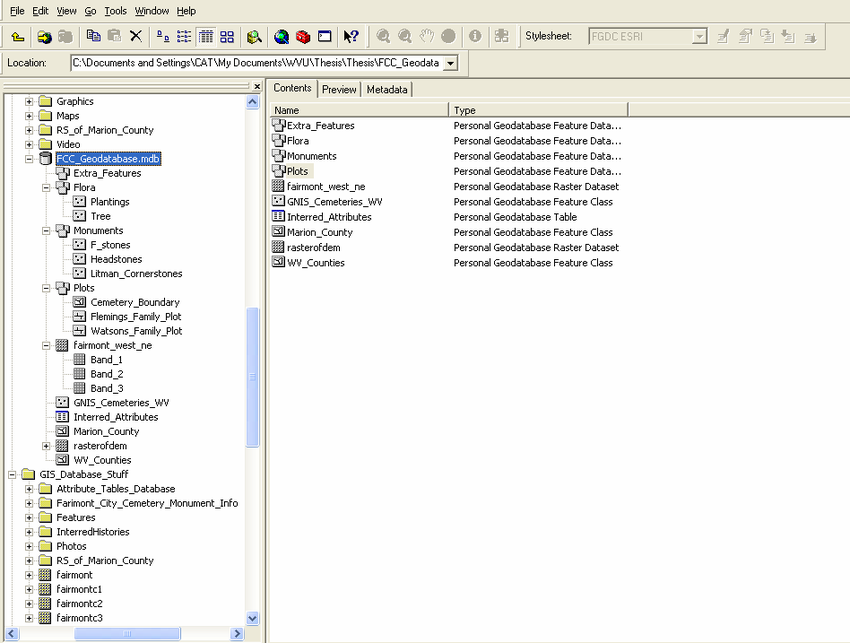The width and height of the screenshot is (850, 643).
Task: Click the Copy toolbar icon
Action: coord(93,36)
